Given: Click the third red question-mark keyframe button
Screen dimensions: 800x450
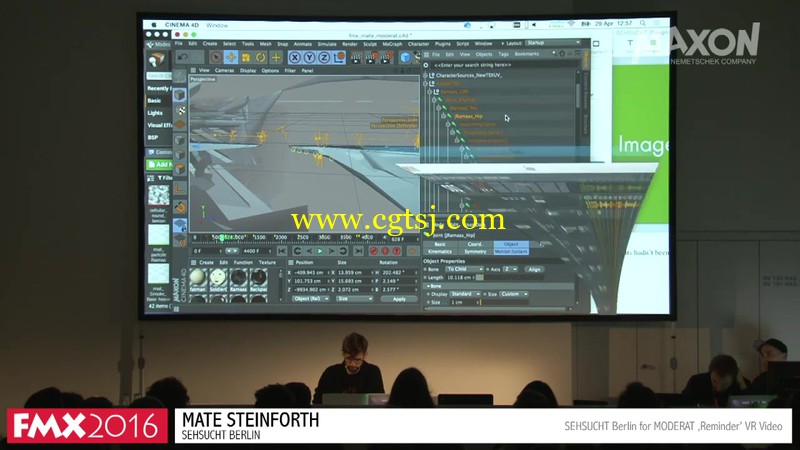Looking at the screenshot, I should 397,251.
